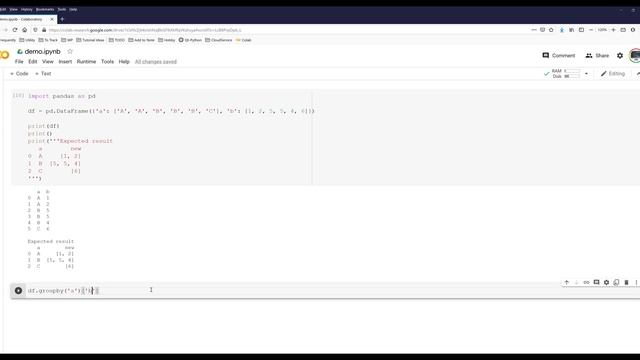Open the Colab Edit menu
Image resolution: width=640 pixels, height=360 pixels.
(33, 62)
